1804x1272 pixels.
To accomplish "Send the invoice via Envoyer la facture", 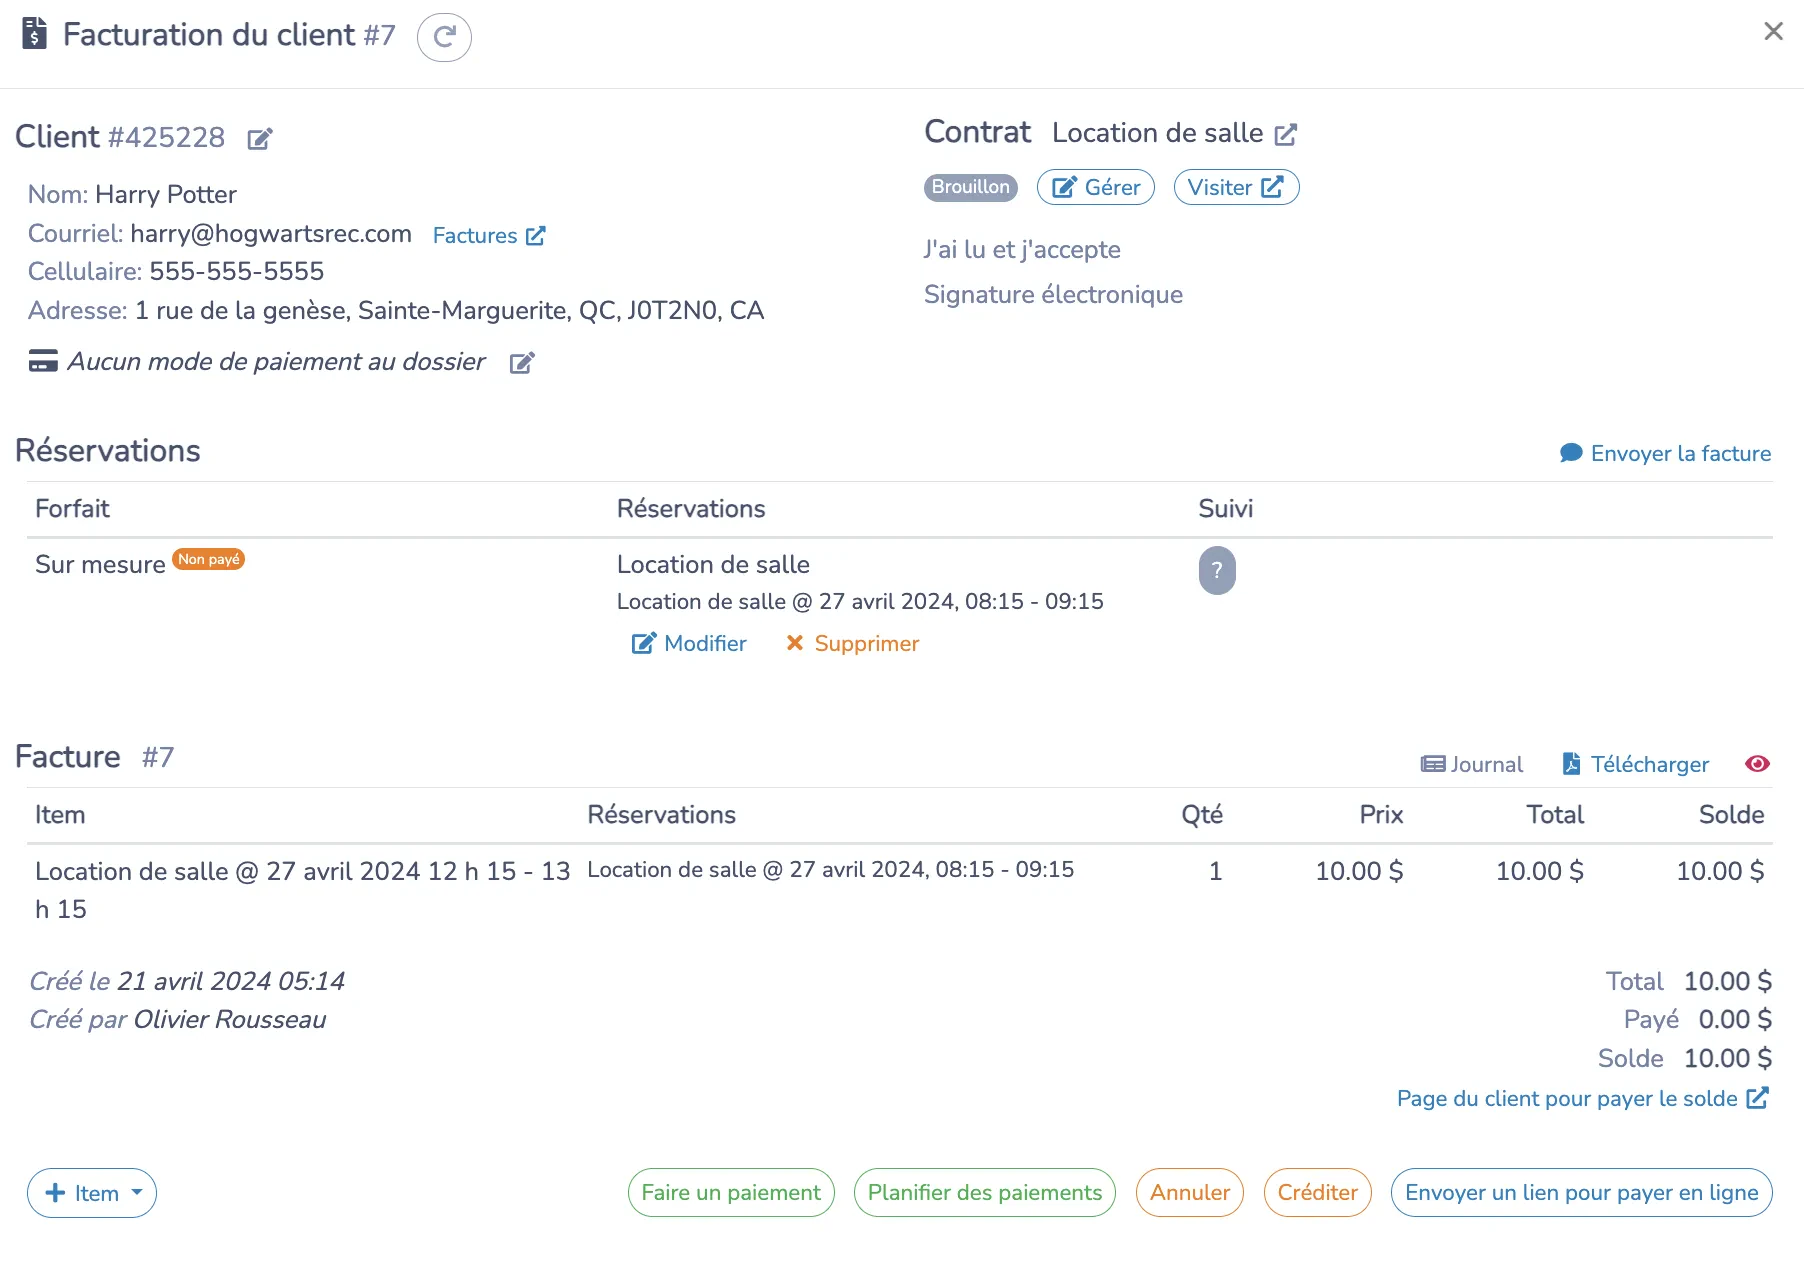I will pos(1665,453).
